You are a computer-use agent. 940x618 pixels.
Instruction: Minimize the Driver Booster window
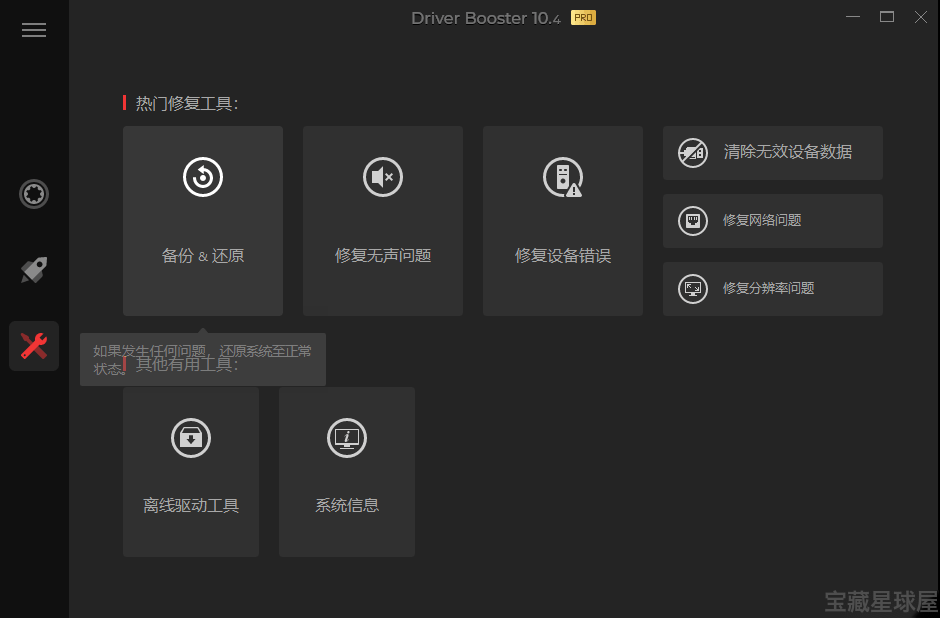[x=852, y=17]
